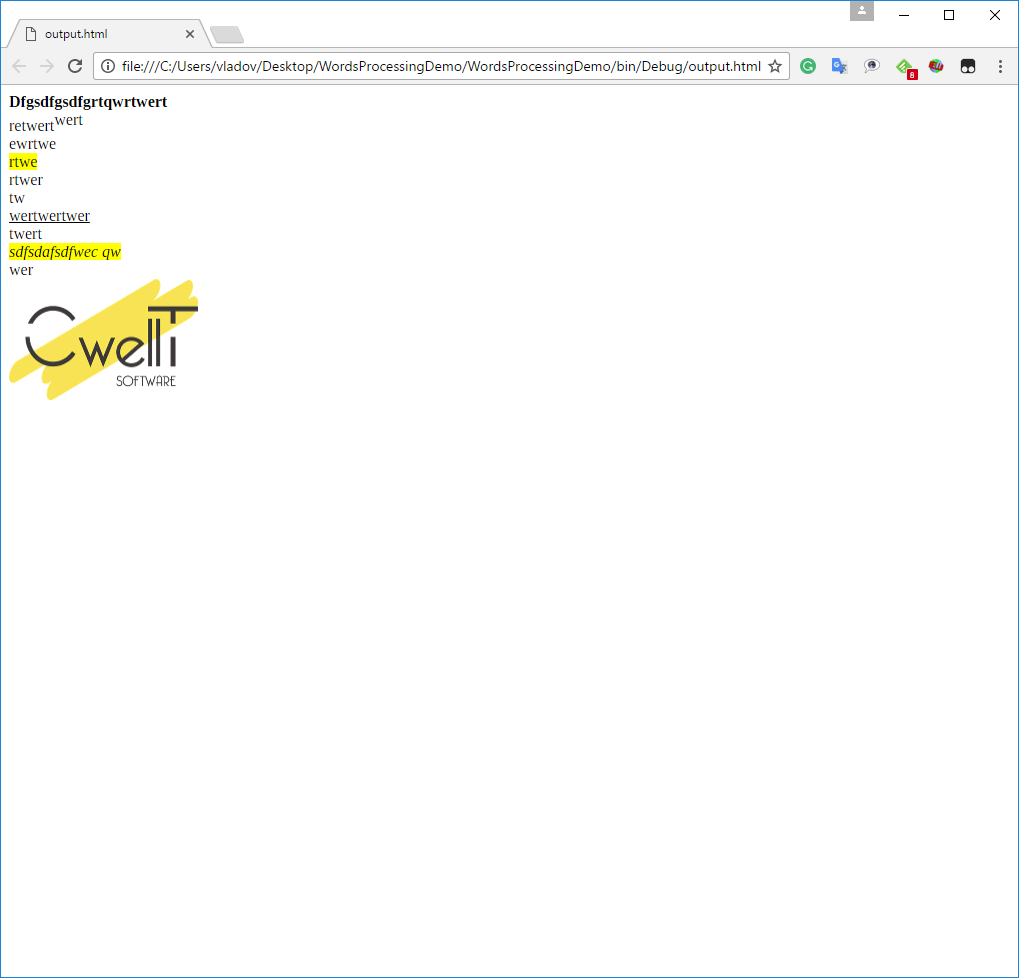The width and height of the screenshot is (1019, 978).
Task: Select the output.html tab
Action: [x=109, y=34]
